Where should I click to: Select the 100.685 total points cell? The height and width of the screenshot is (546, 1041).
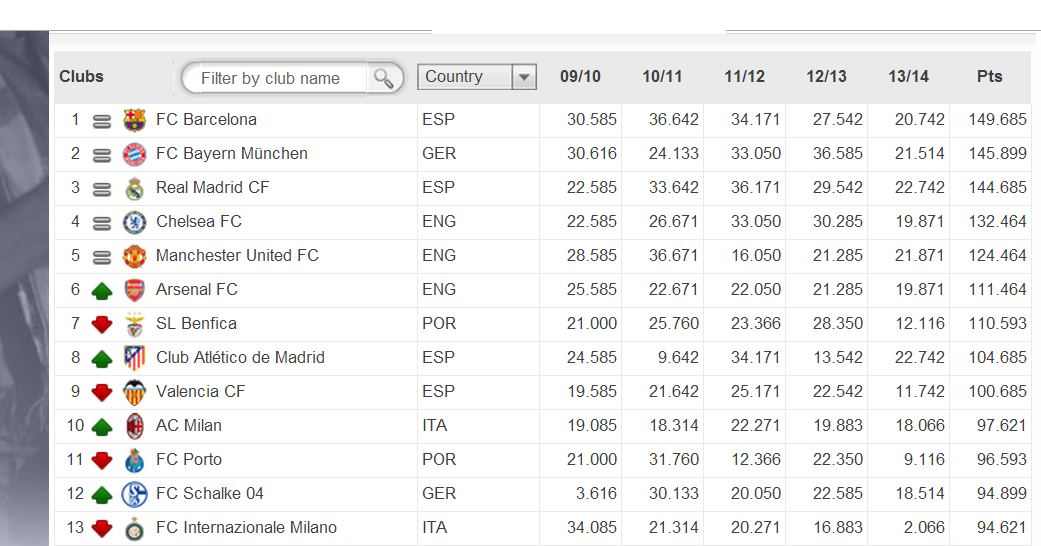pos(991,392)
